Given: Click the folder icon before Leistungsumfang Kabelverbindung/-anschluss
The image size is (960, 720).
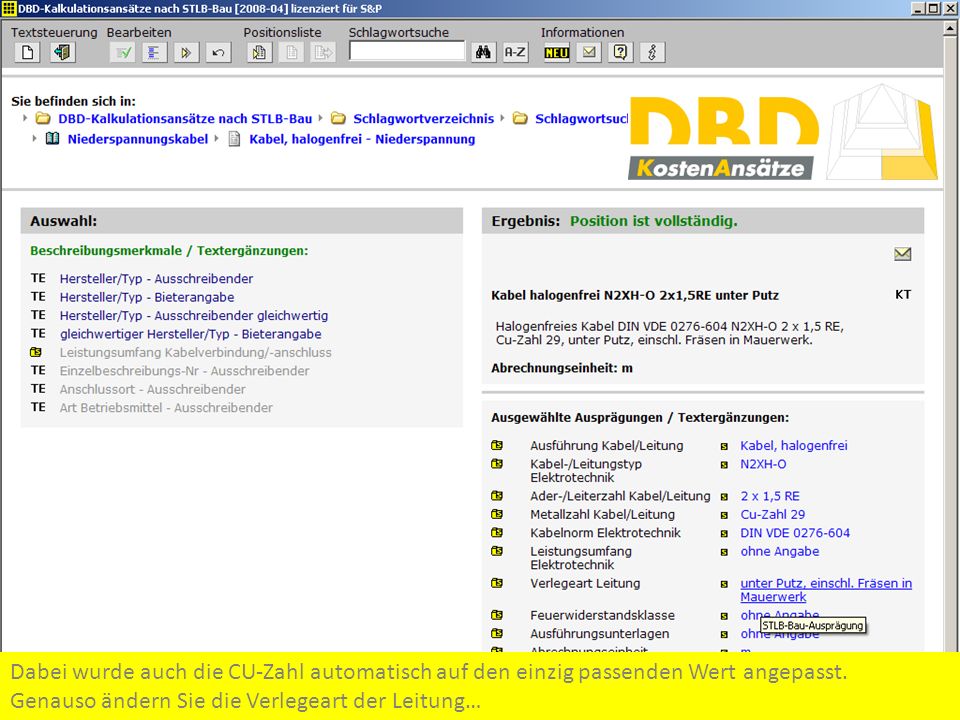Looking at the screenshot, I should [x=36, y=352].
